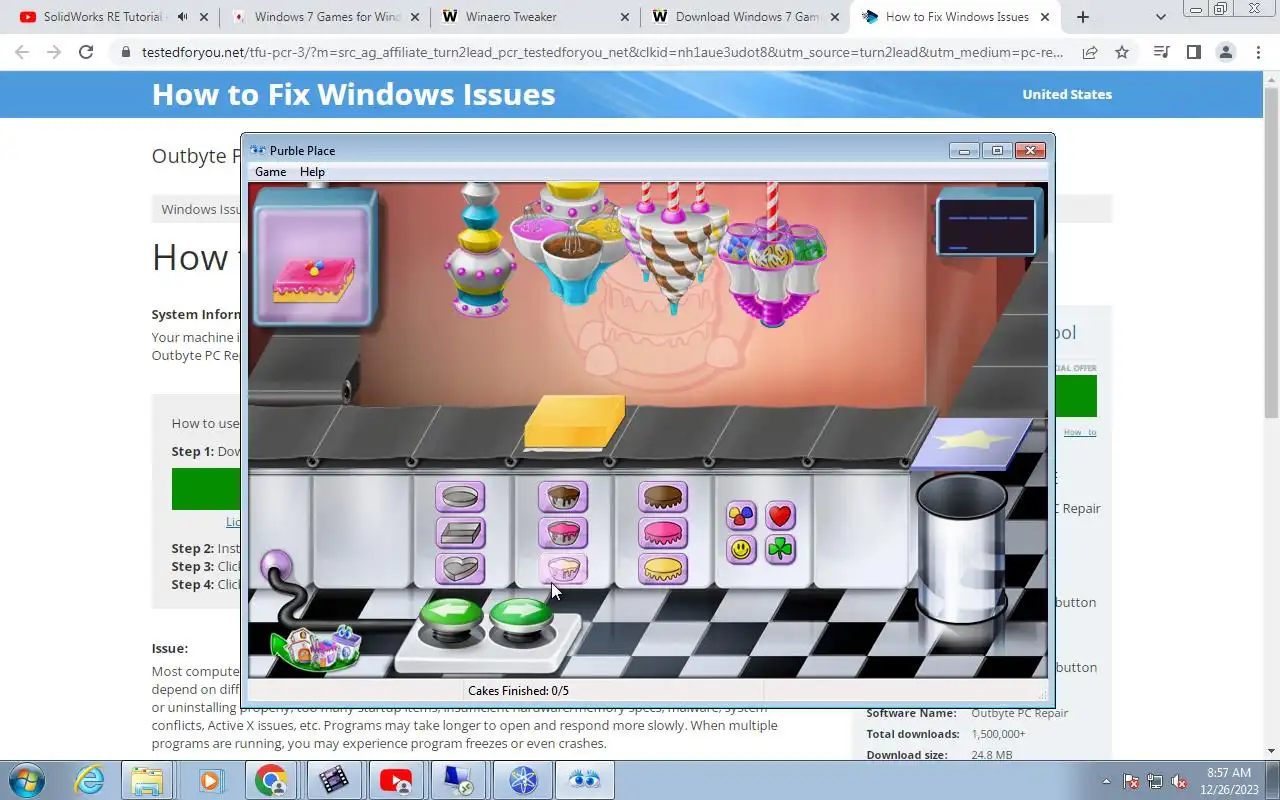Reload the current web page
Viewport: 1280px width, 800px height.
point(86,53)
